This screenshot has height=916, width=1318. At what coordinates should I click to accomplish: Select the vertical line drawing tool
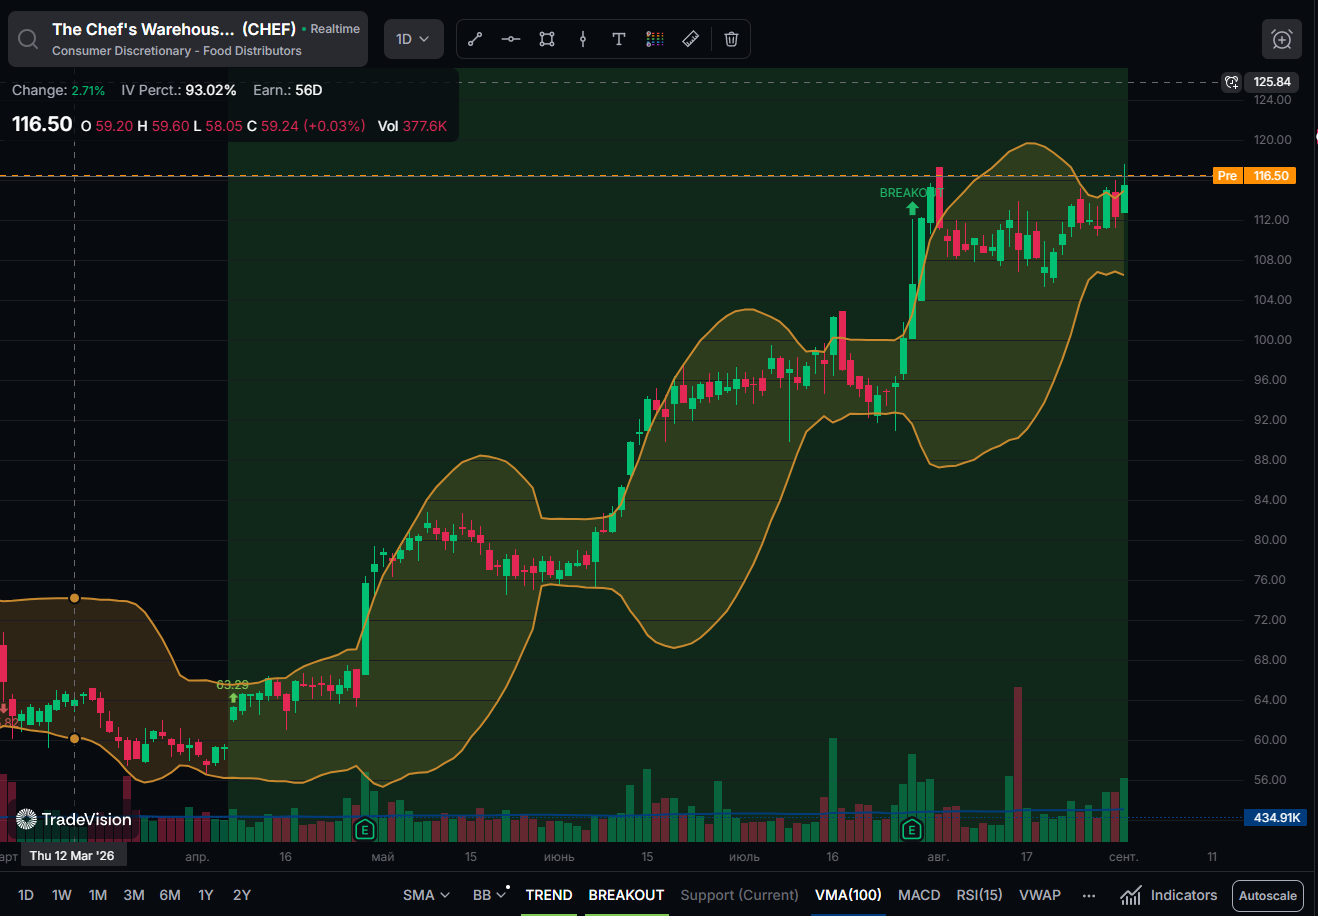583,39
